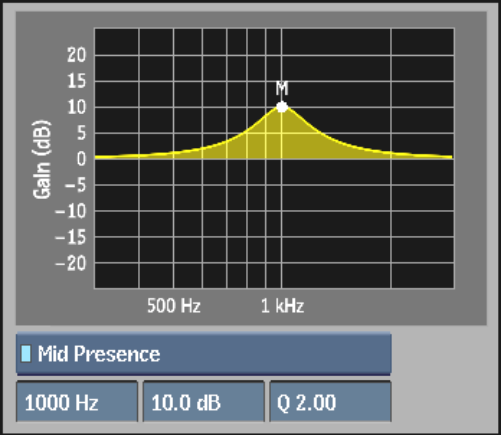Viewport: 501px width, 435px height.
Task: Click the −5 label on the gain axis
Action: (76, 185)
